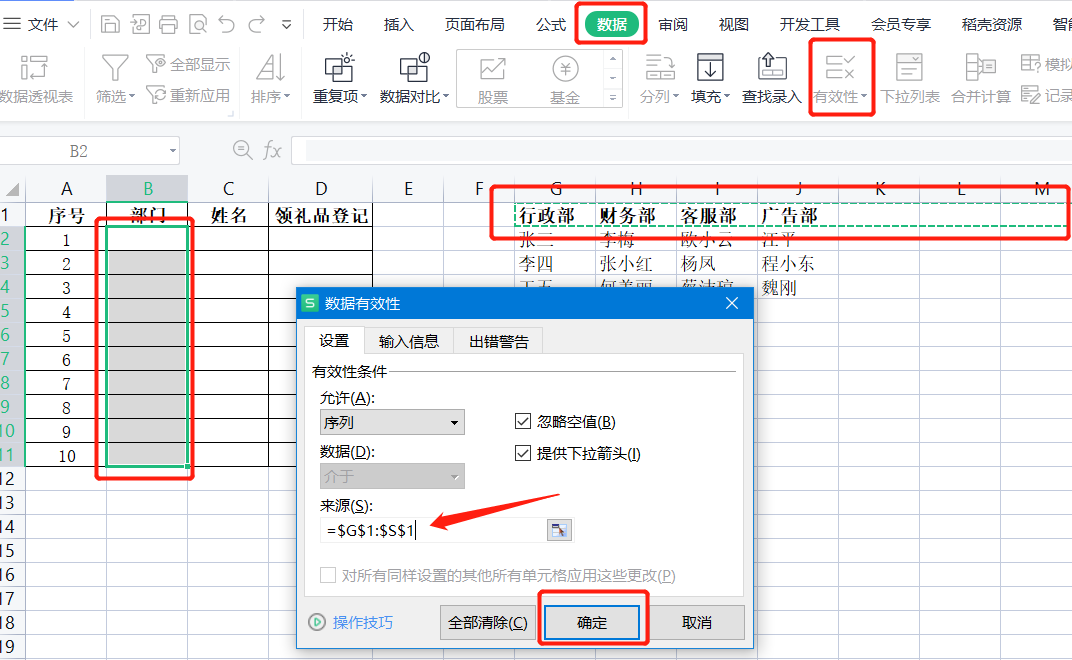Open the 数据 dropdown showing 介于
The height and width of the screenshot is (660, 1072).
coord(392,476)
